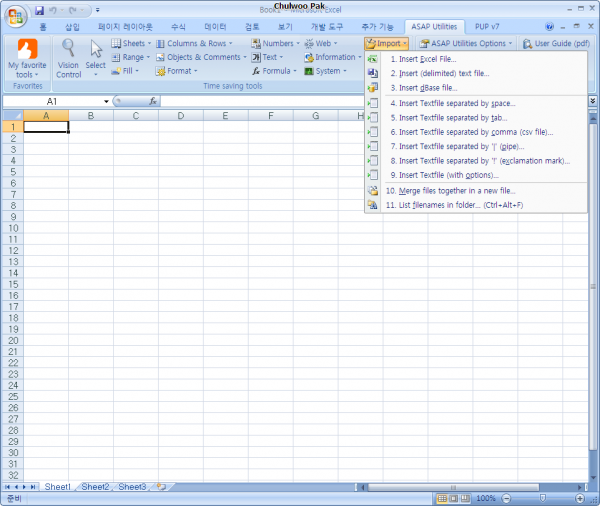Choose Insert Textfile (with options)
600x506 pixels.
476,175
